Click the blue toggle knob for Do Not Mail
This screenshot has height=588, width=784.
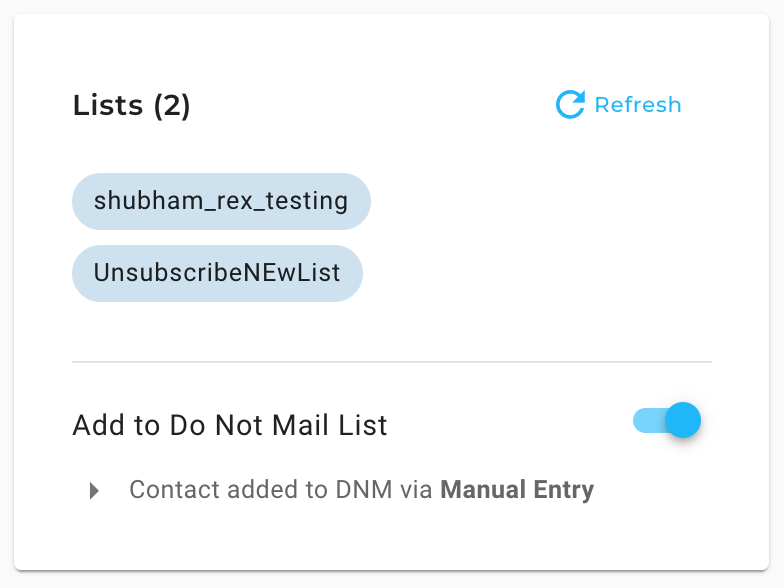(683, 420)
